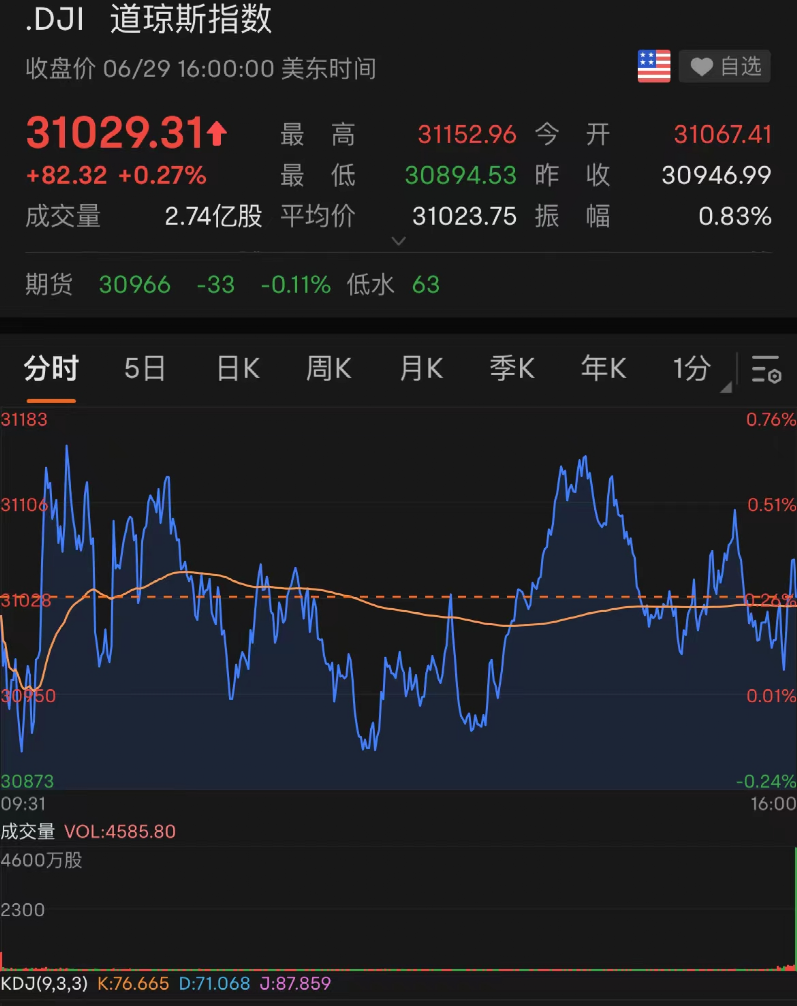This screenshot has height=1006, width=797.
Task: Tap the futures change -33 value
Action: point(216,285)
